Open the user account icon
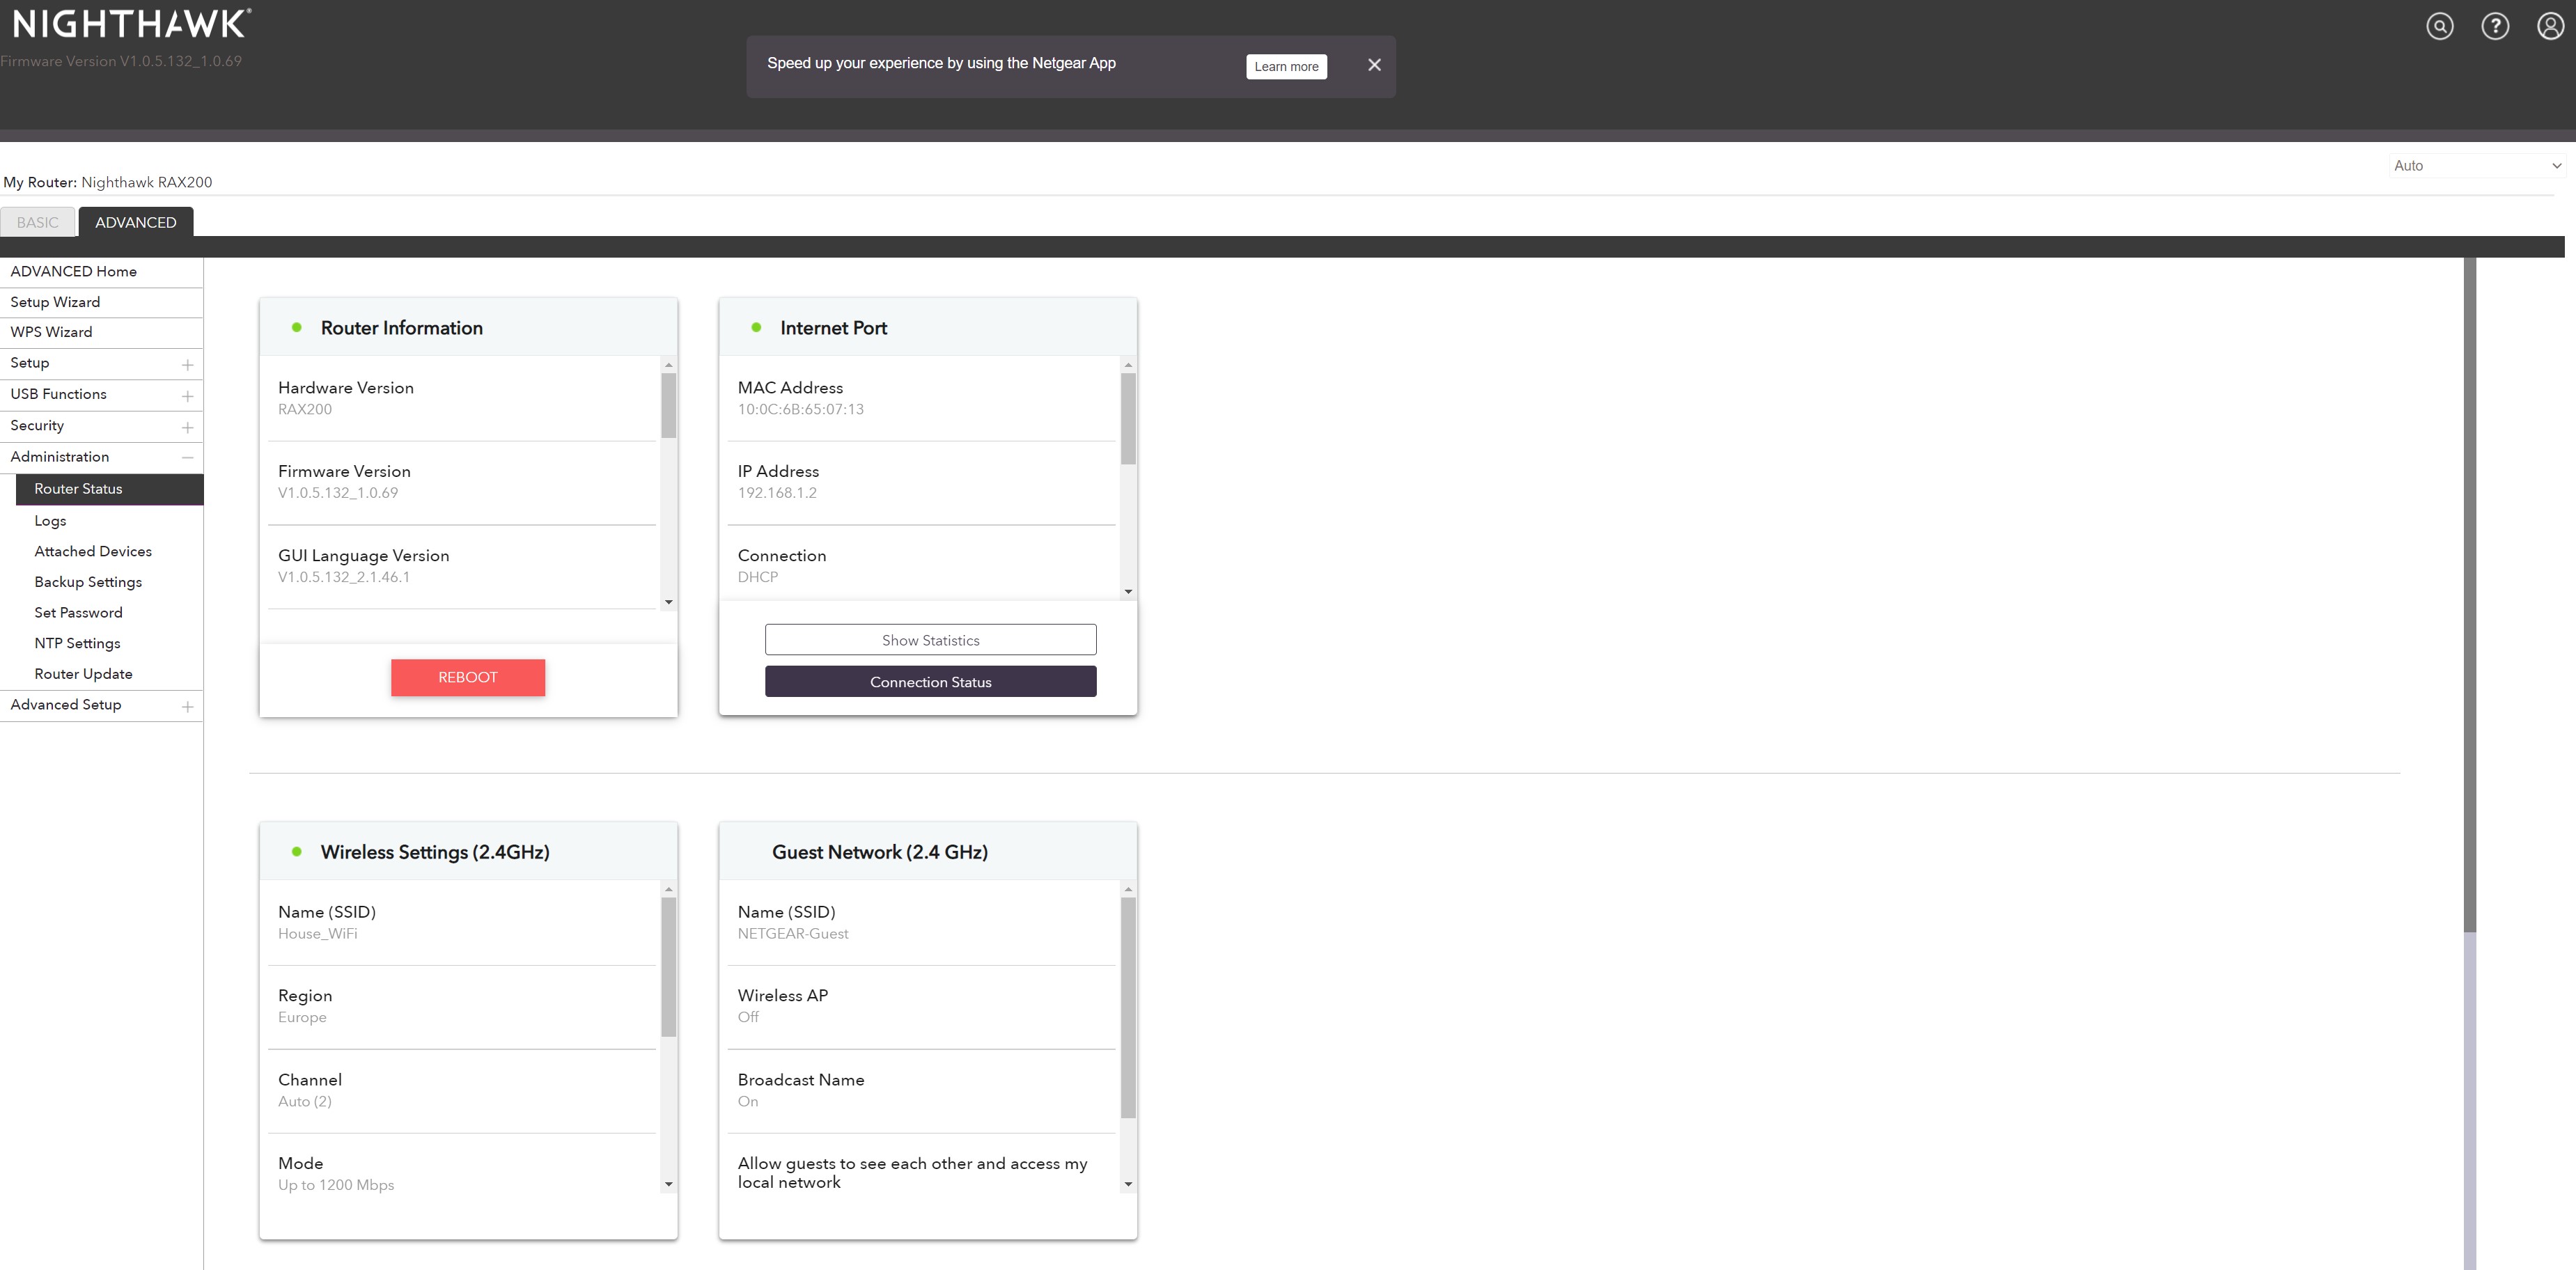 coord(2551,26)
